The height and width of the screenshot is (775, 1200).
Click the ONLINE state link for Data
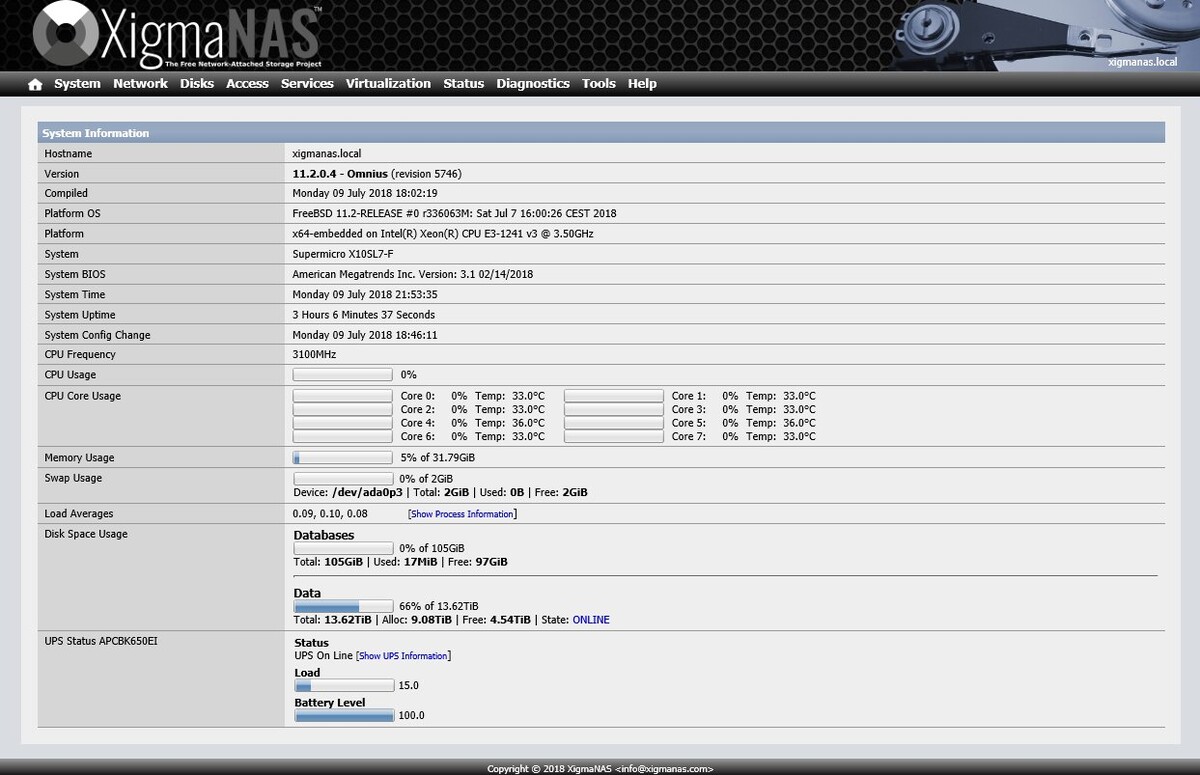pyautogui.click(x=591, y=620)
